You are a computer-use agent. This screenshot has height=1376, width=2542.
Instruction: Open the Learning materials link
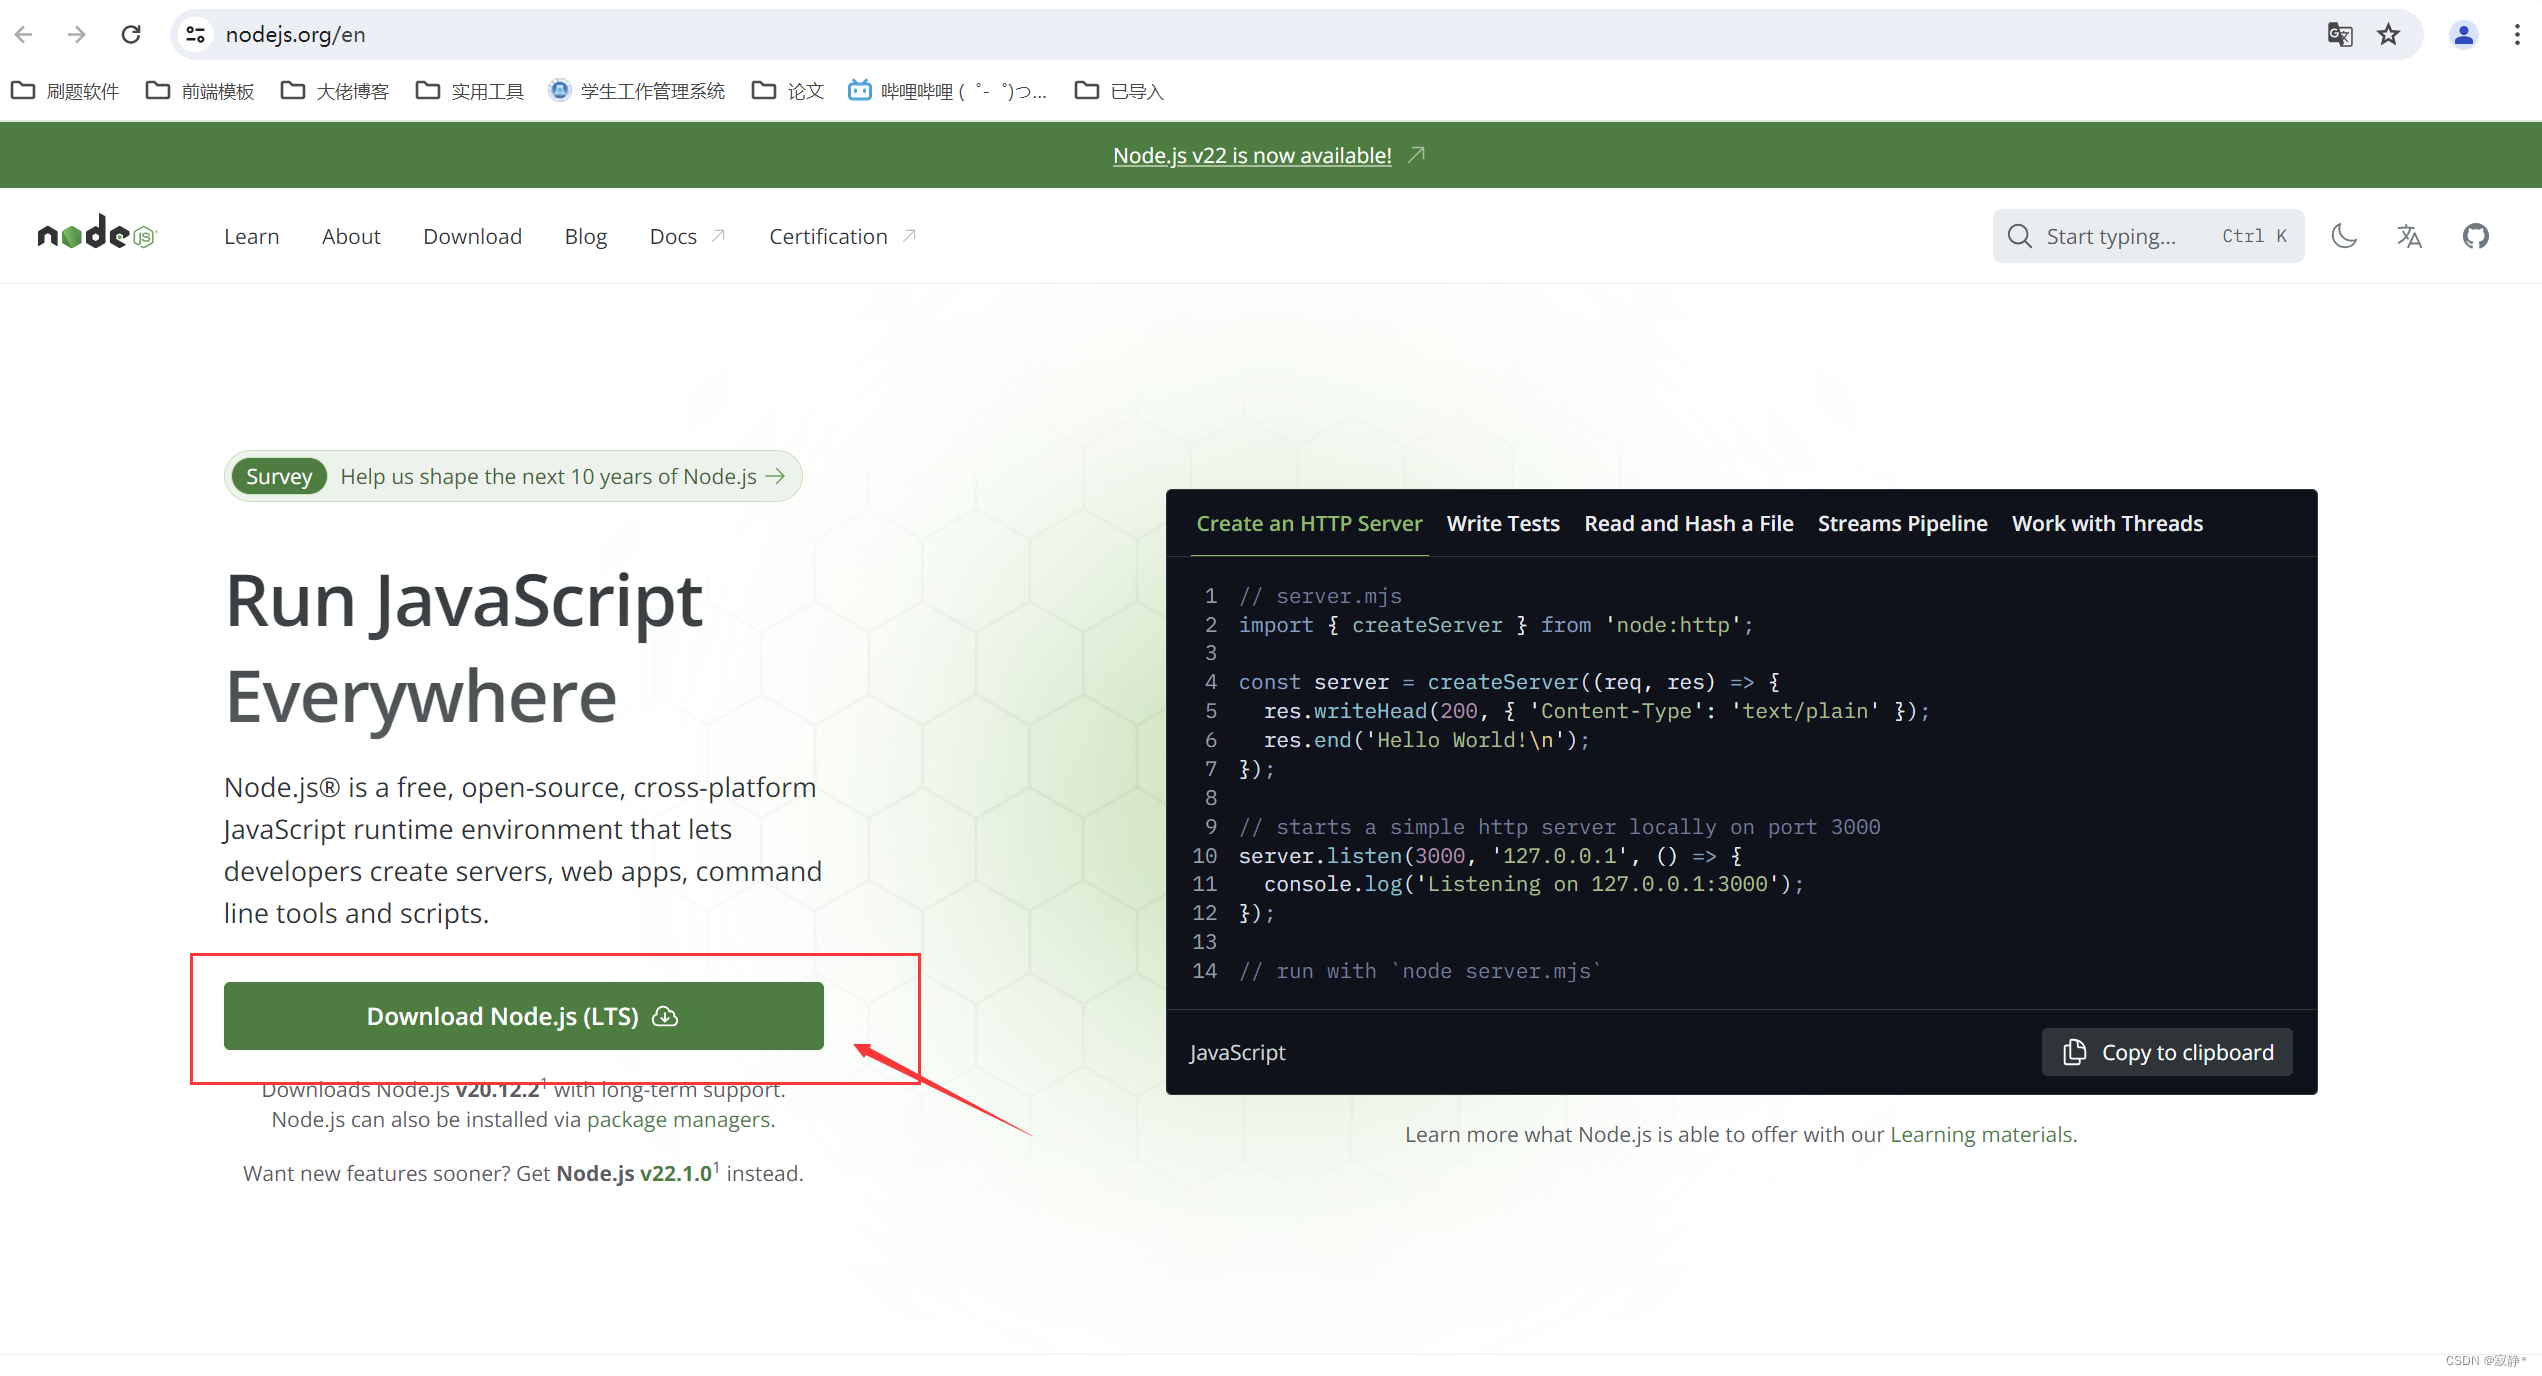tap(1980, 1134)
